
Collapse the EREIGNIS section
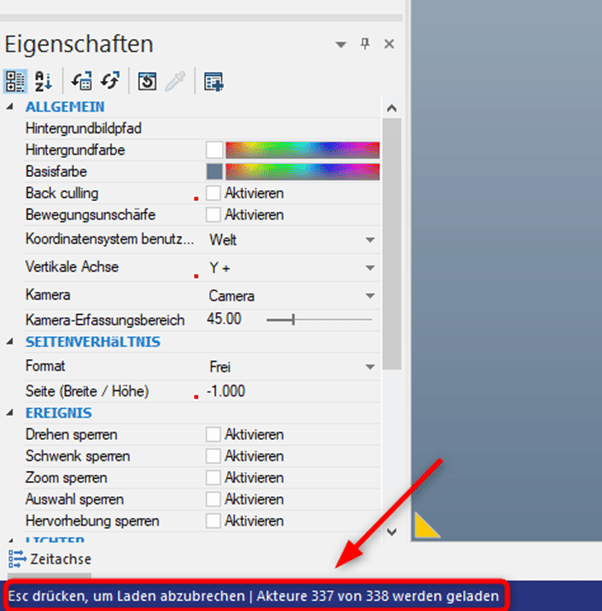point(11,413)
